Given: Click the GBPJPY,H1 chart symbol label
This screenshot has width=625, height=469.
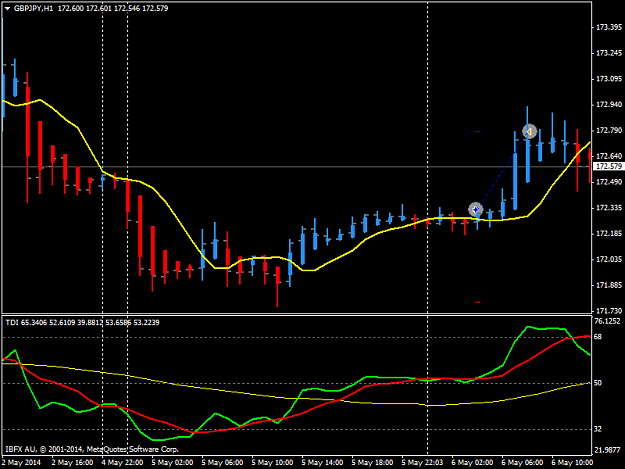Looking at the screenshot, I should [33, 8].
